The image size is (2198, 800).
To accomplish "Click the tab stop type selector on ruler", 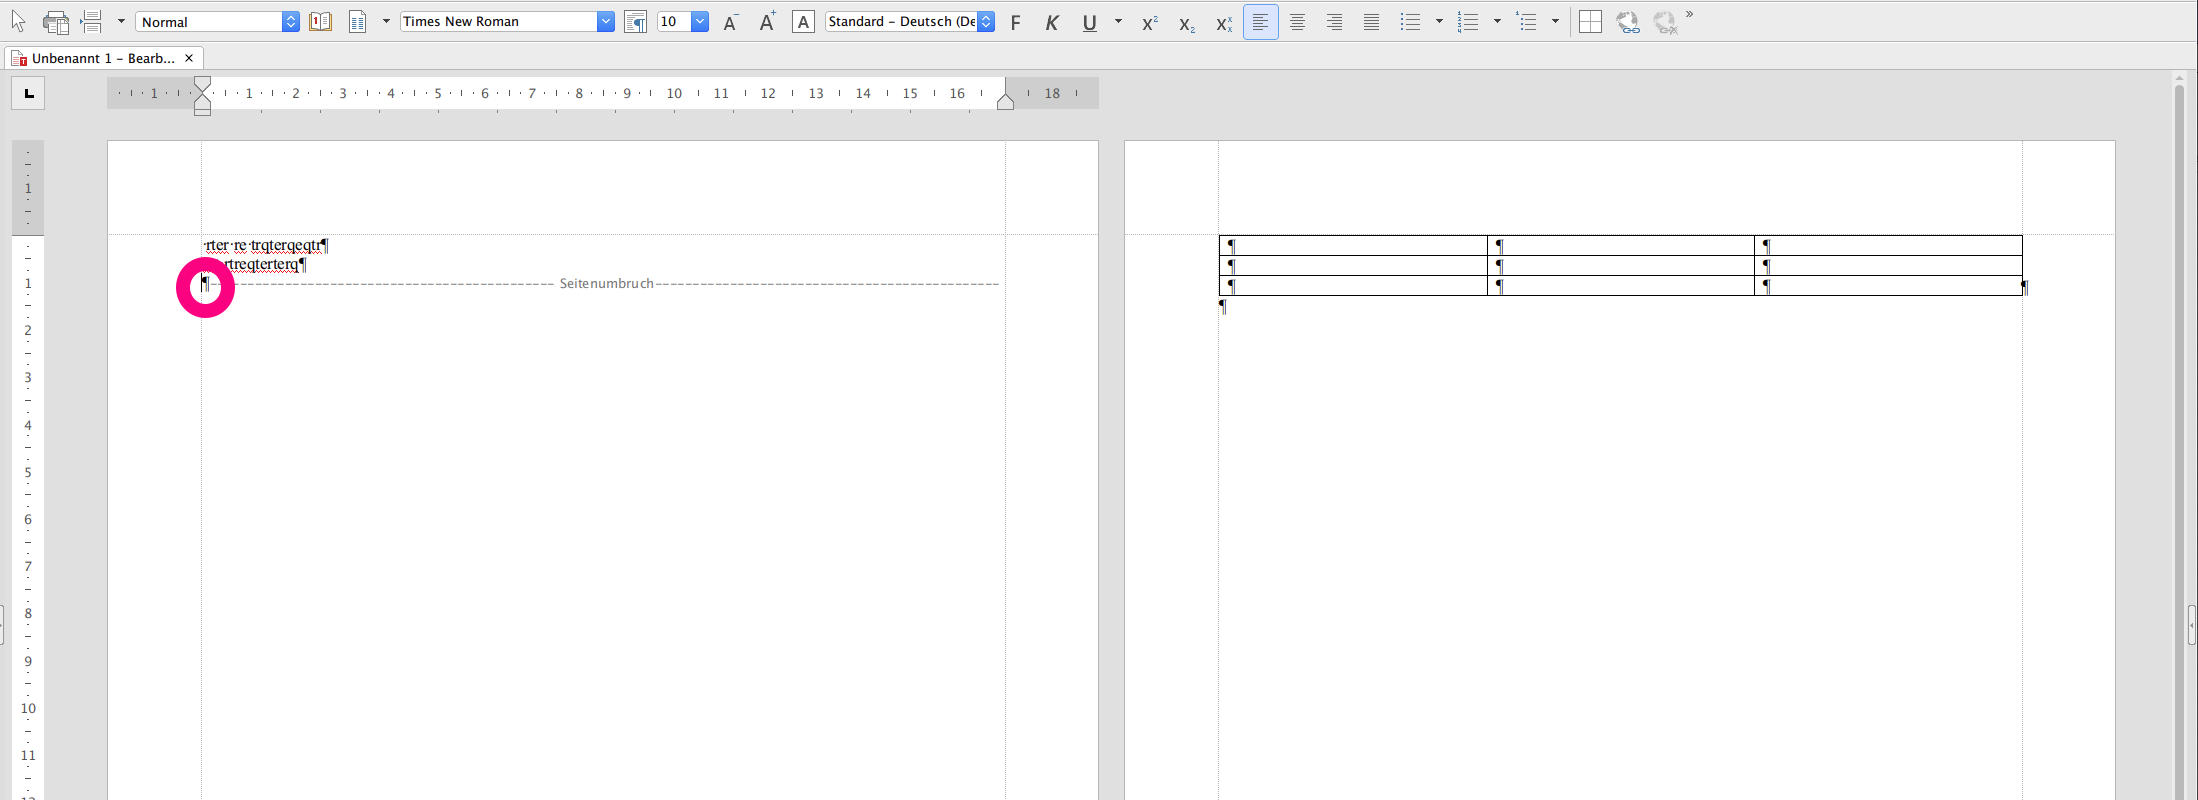I will click(x=28, y=94).
